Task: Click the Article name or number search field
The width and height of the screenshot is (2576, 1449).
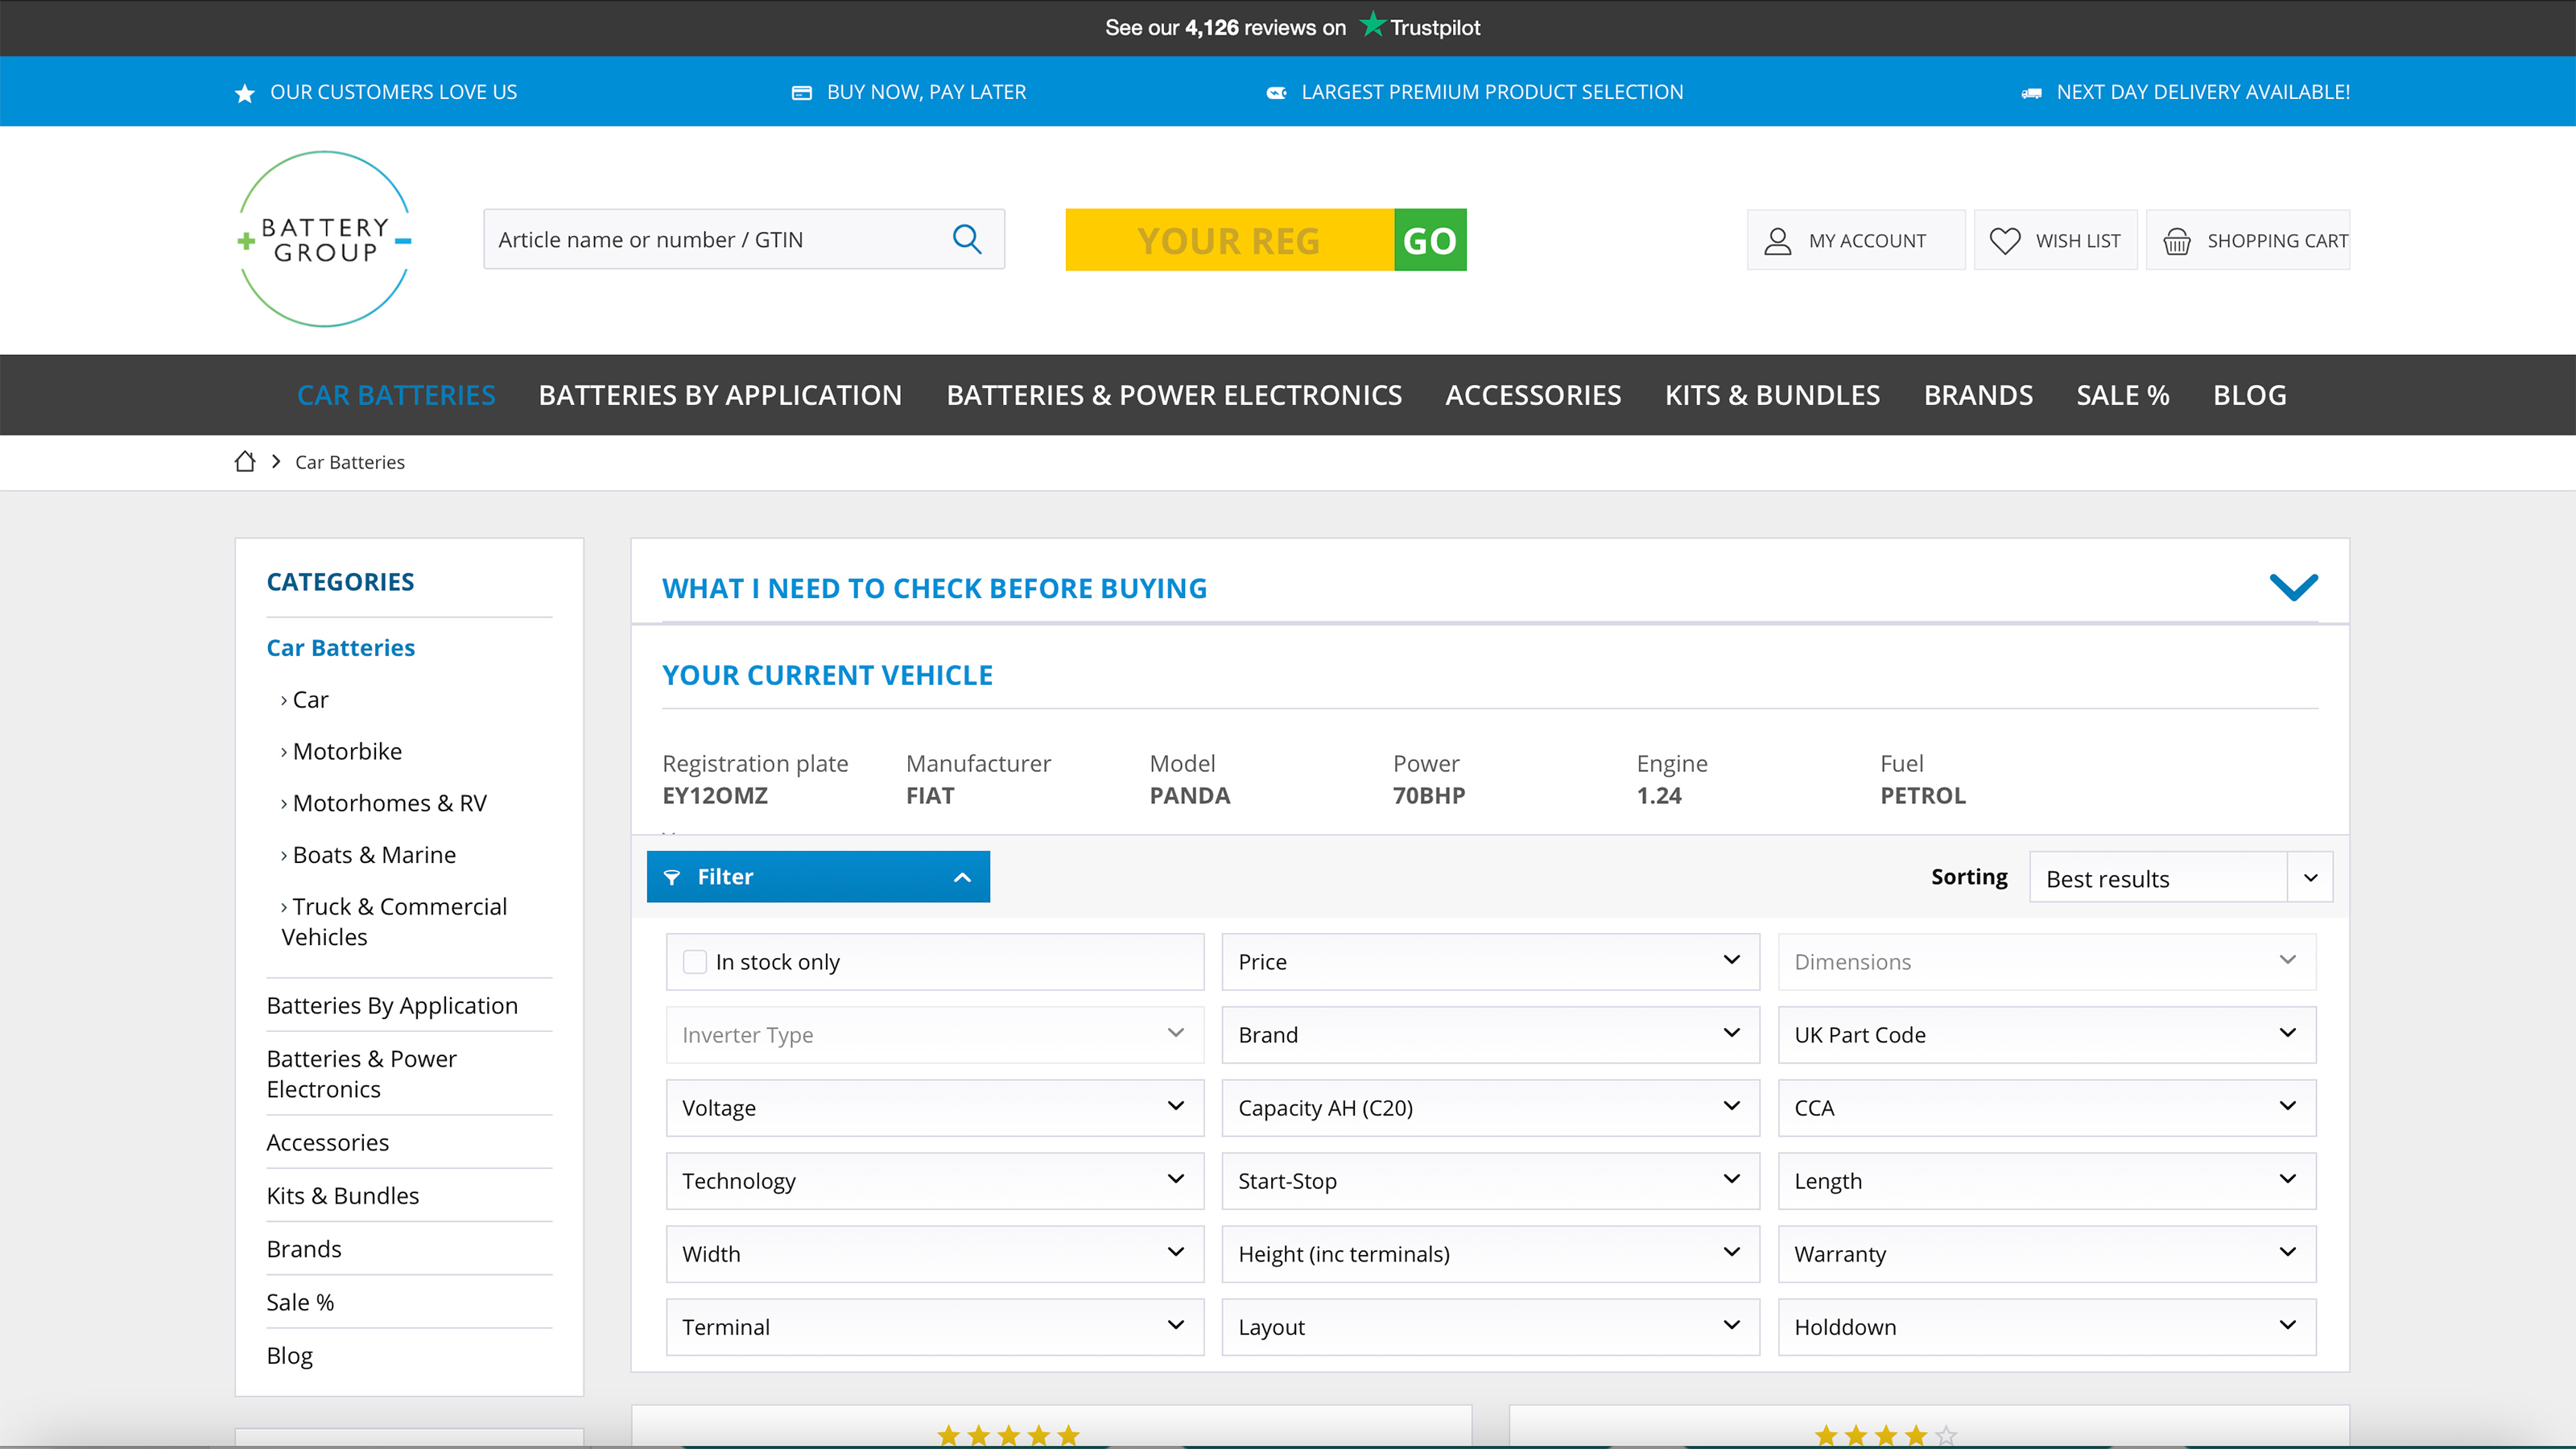Action: pos(744,239)
